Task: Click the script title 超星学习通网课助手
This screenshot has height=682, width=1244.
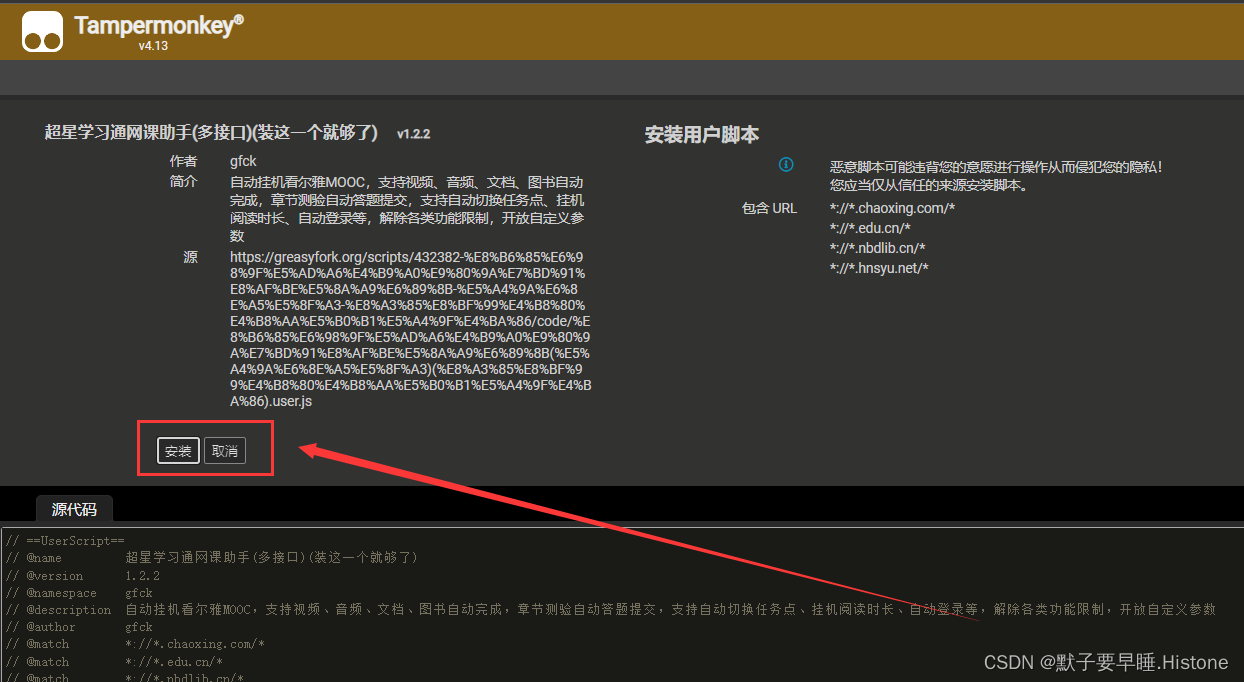Action: click(211, 132)
